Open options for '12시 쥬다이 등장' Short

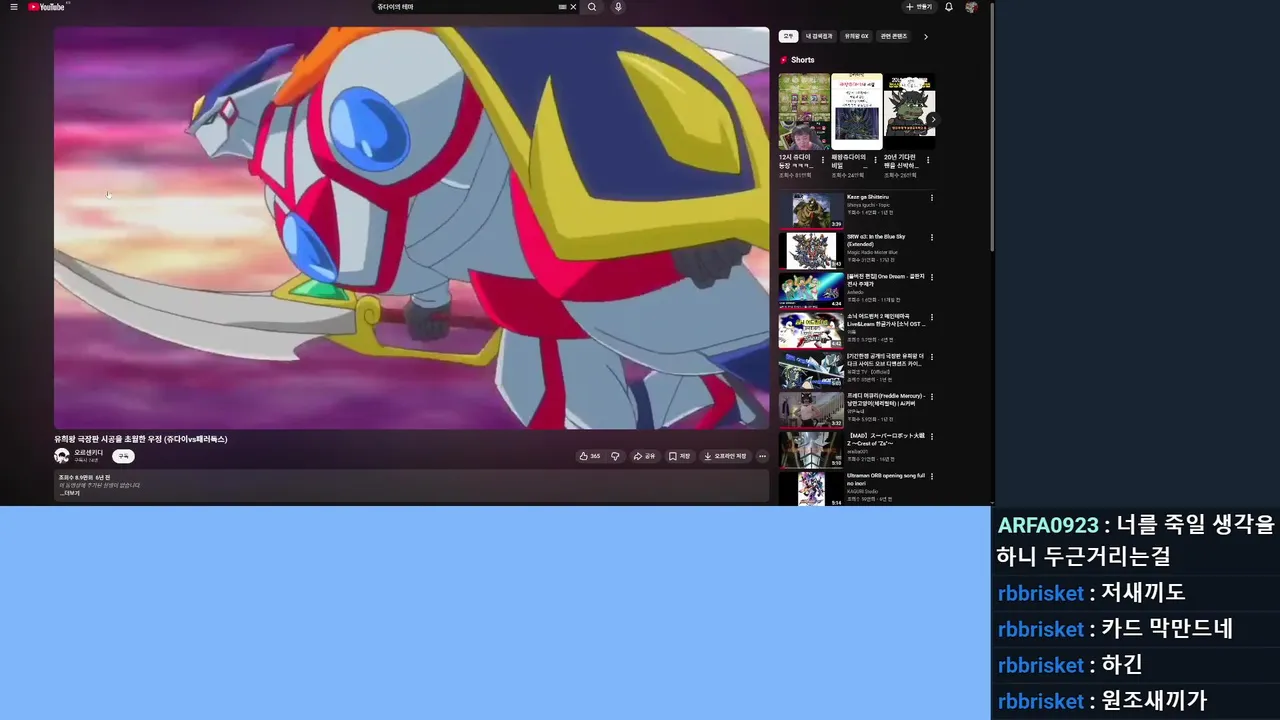[x=823, y=160]
